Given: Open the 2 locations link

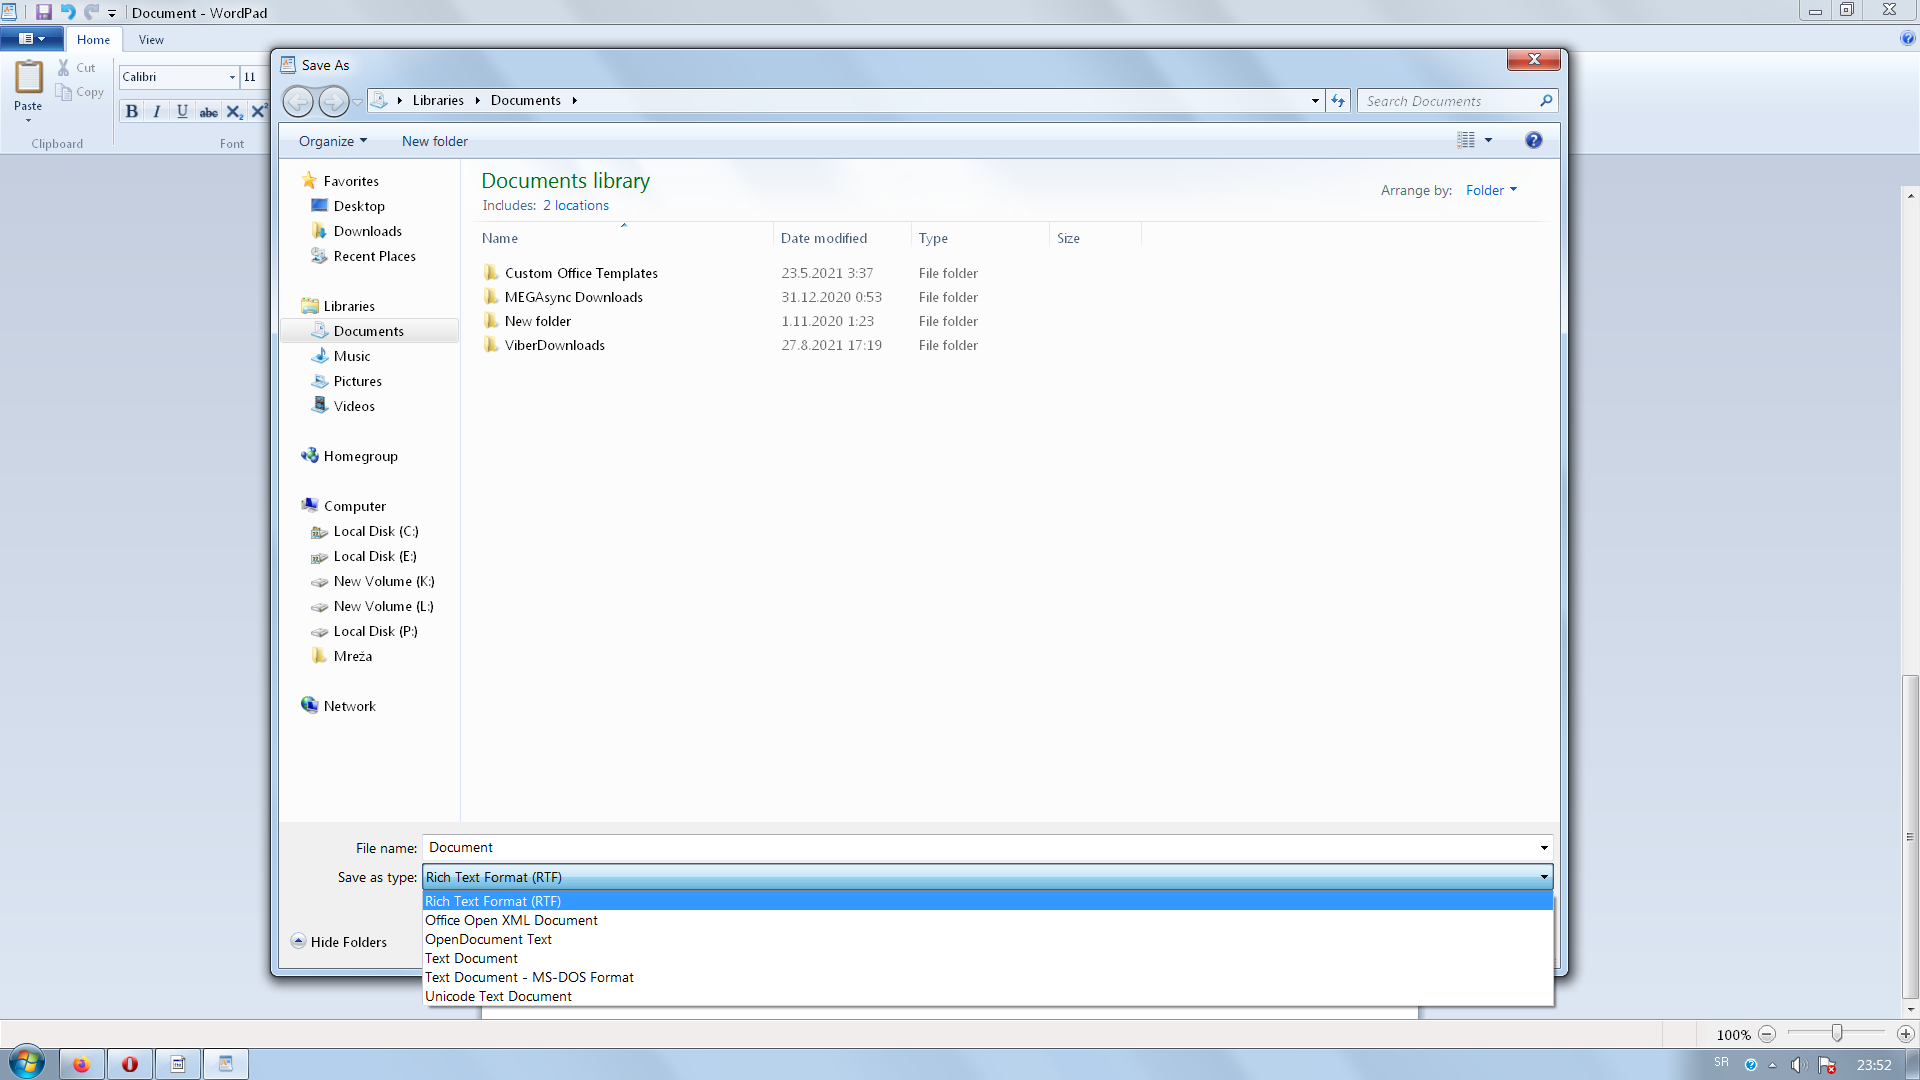Looking at the screenshot, I should (575, 205).
